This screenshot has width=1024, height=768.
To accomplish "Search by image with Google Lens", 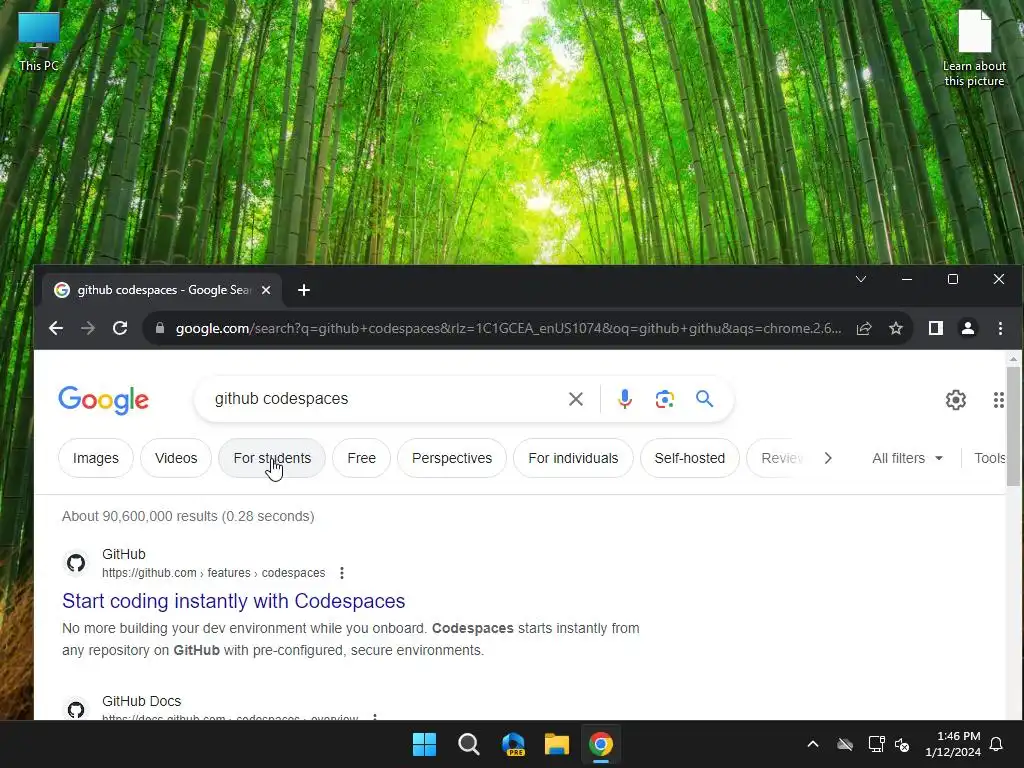I will pyautogui.click(x=664, y=399).
